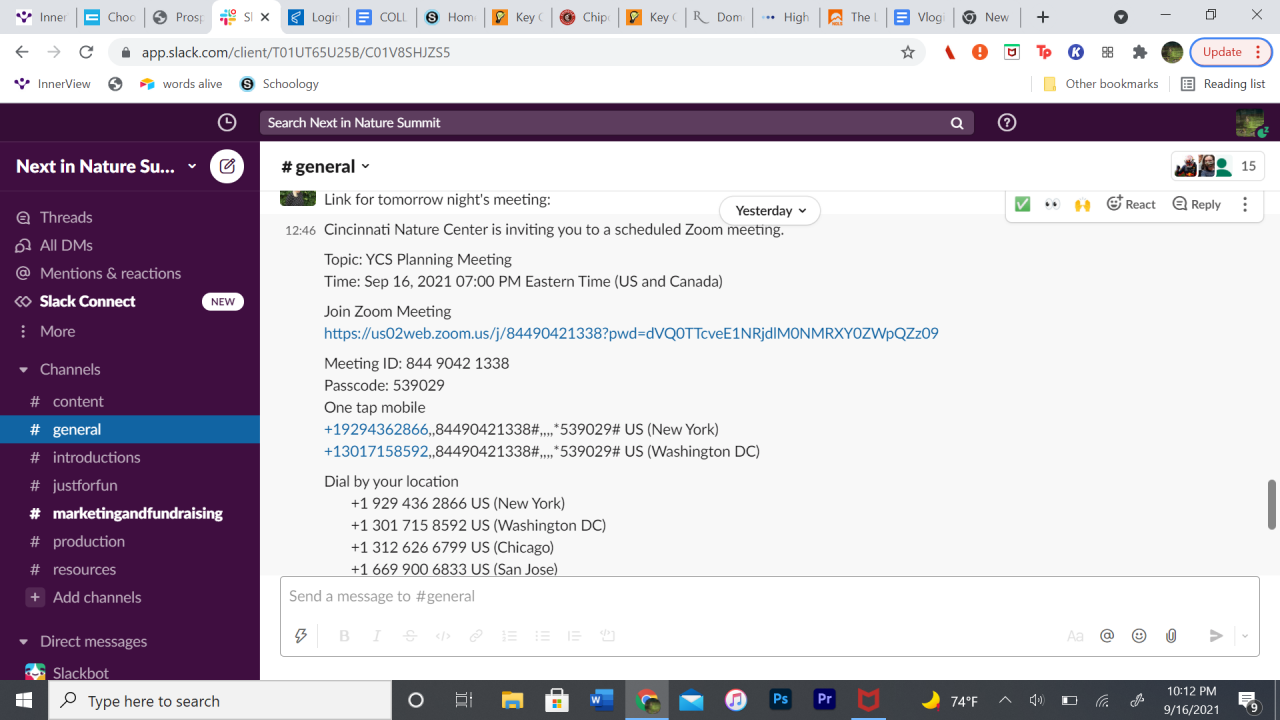The height and width of the screenshot is (720, 1280).
Task: Open Chrome Extensions puzzle icon
Action: [1139, 52]
